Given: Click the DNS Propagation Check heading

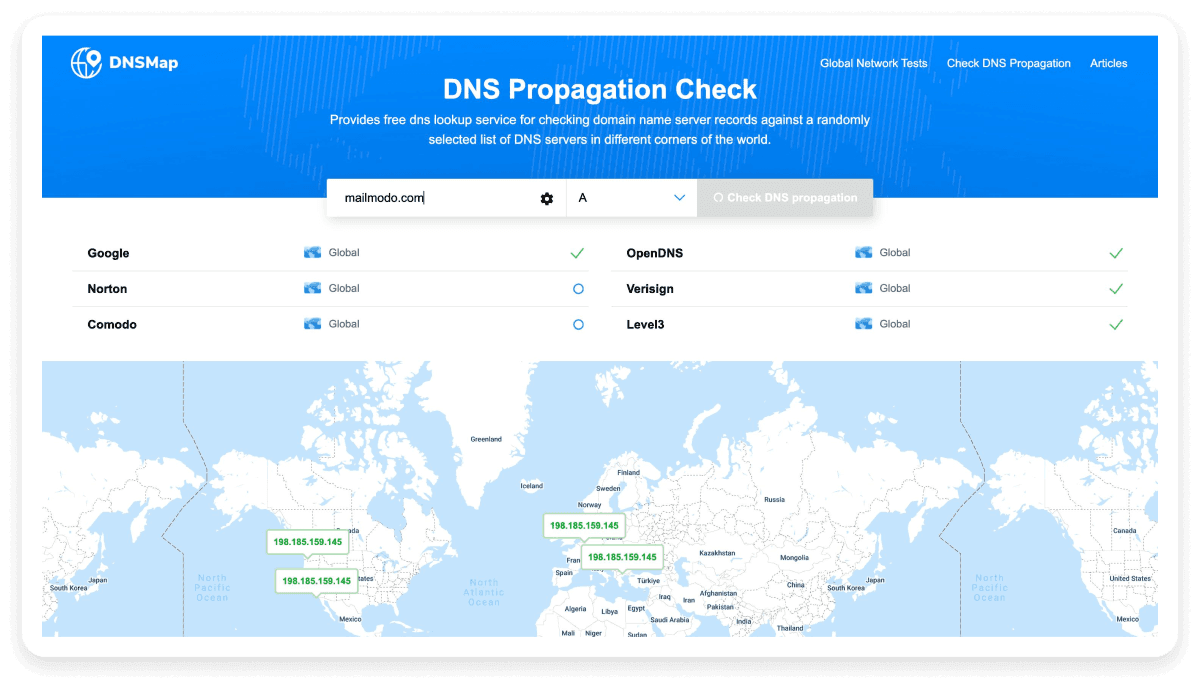Looking at the screenshot, I should [x=600, y=90].
